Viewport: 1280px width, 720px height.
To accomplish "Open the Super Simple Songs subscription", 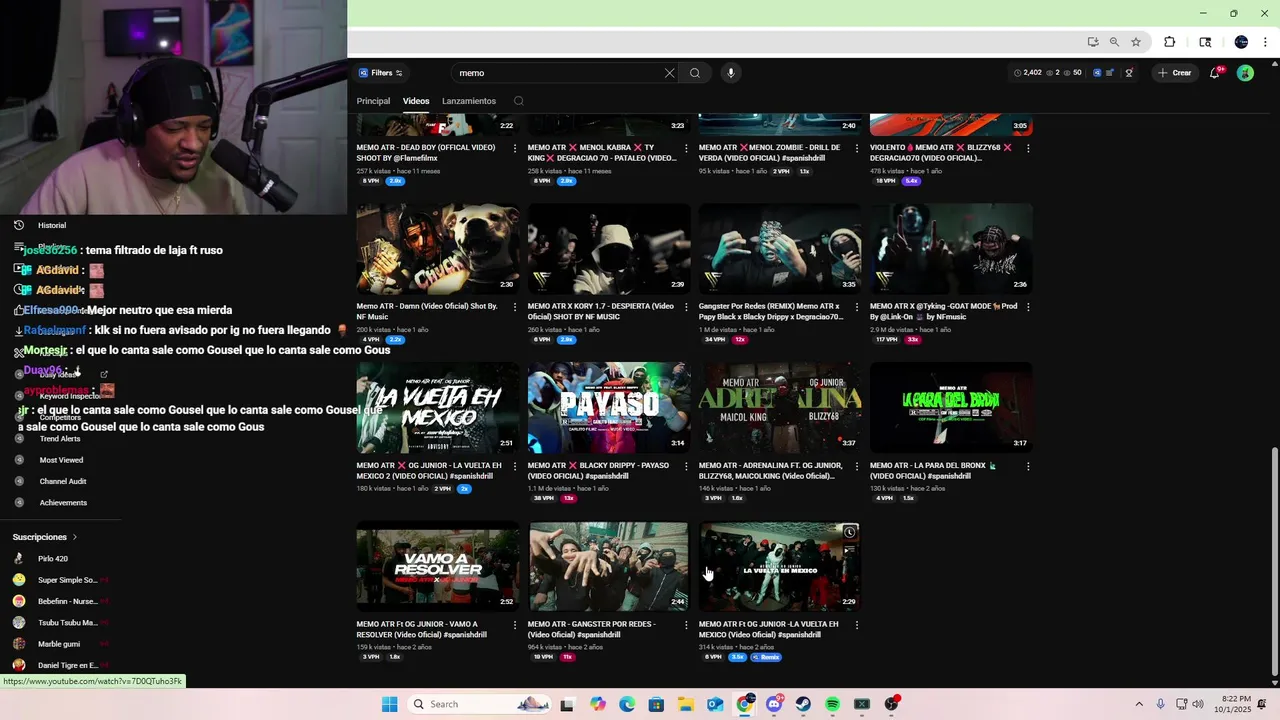I will [68, 580].
